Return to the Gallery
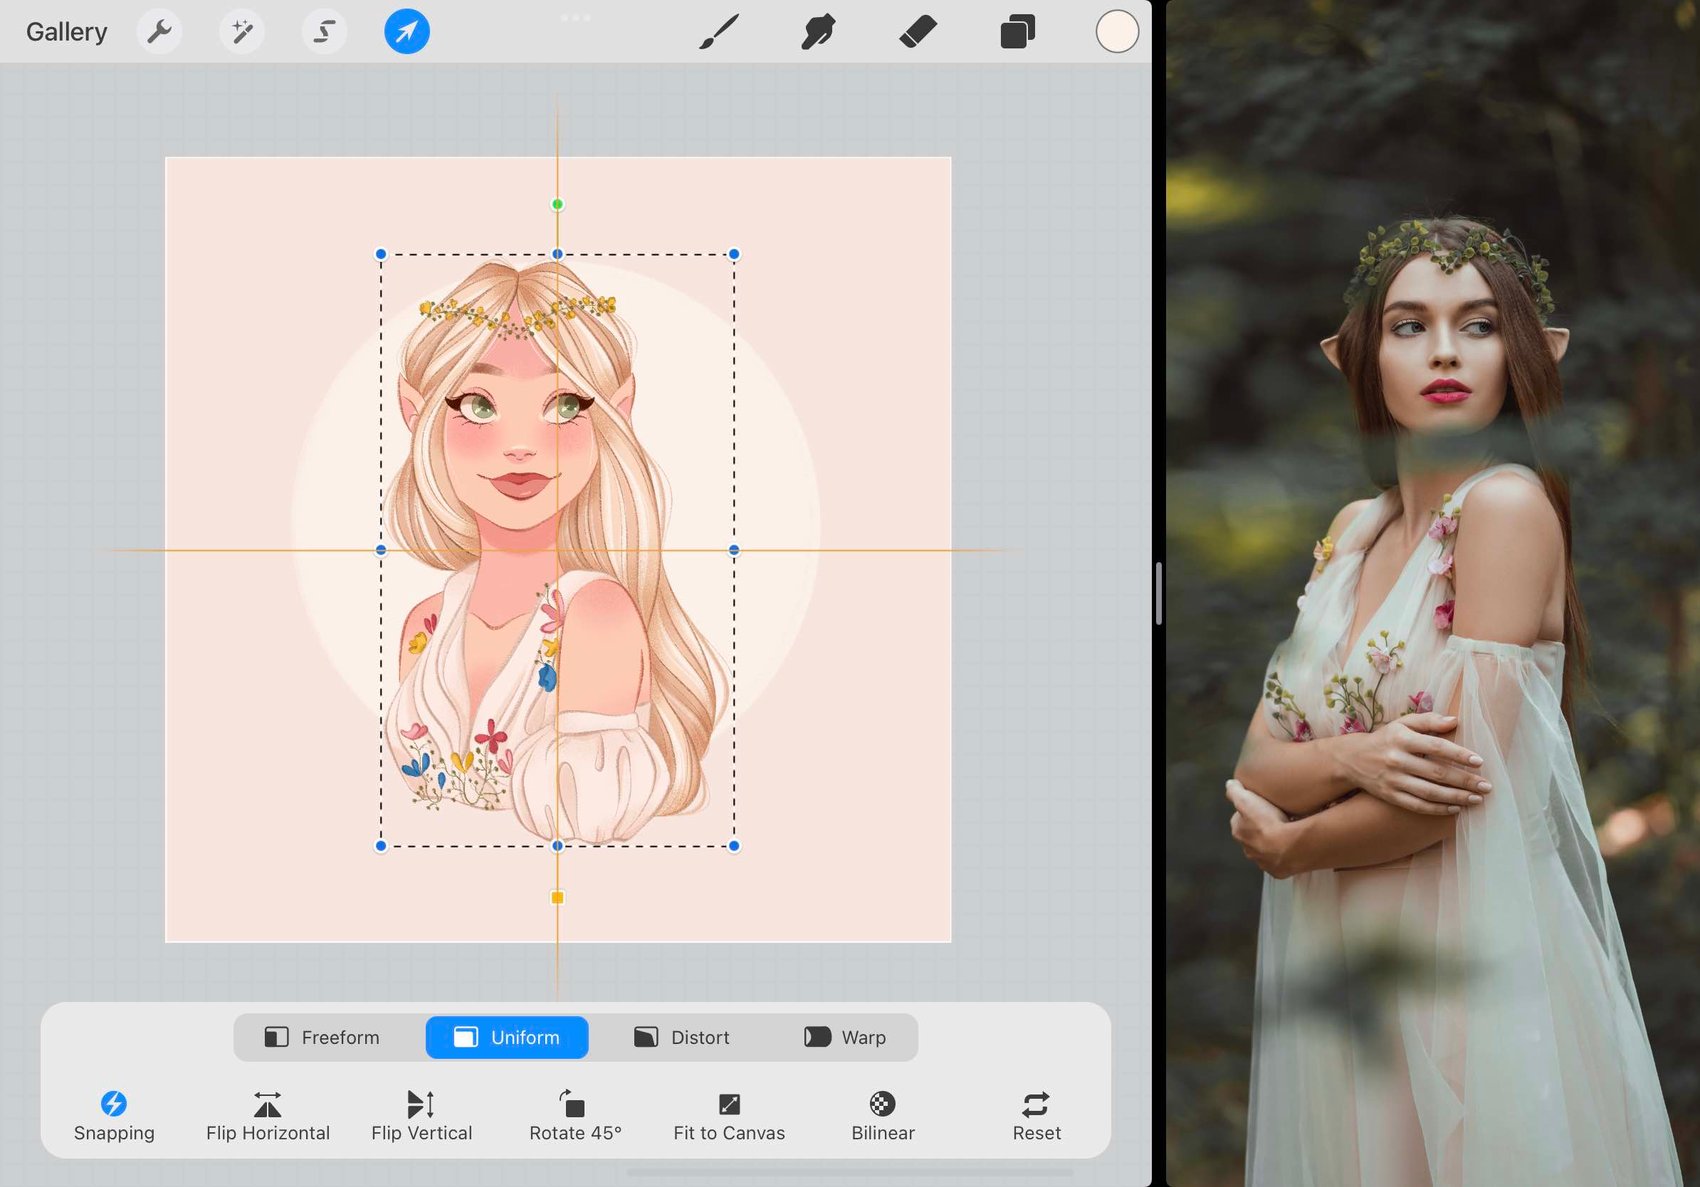This screenshot has width=1700, height=1187. 67,32
